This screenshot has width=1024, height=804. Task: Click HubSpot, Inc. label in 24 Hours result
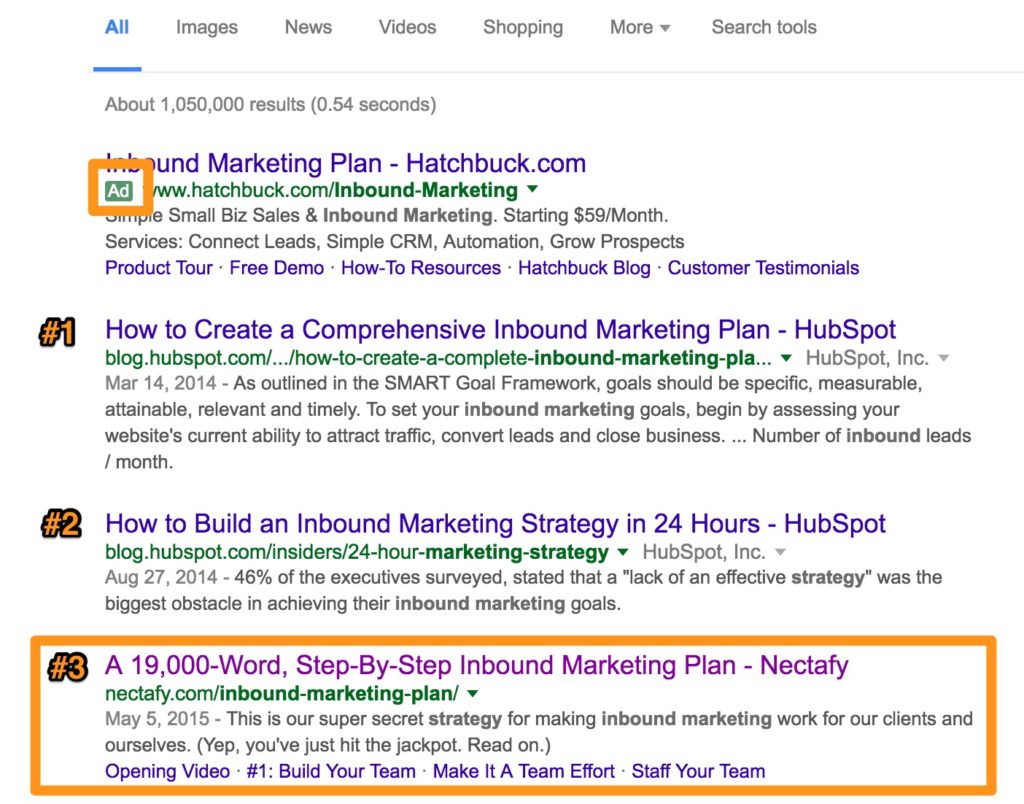[x=703, y=552]
